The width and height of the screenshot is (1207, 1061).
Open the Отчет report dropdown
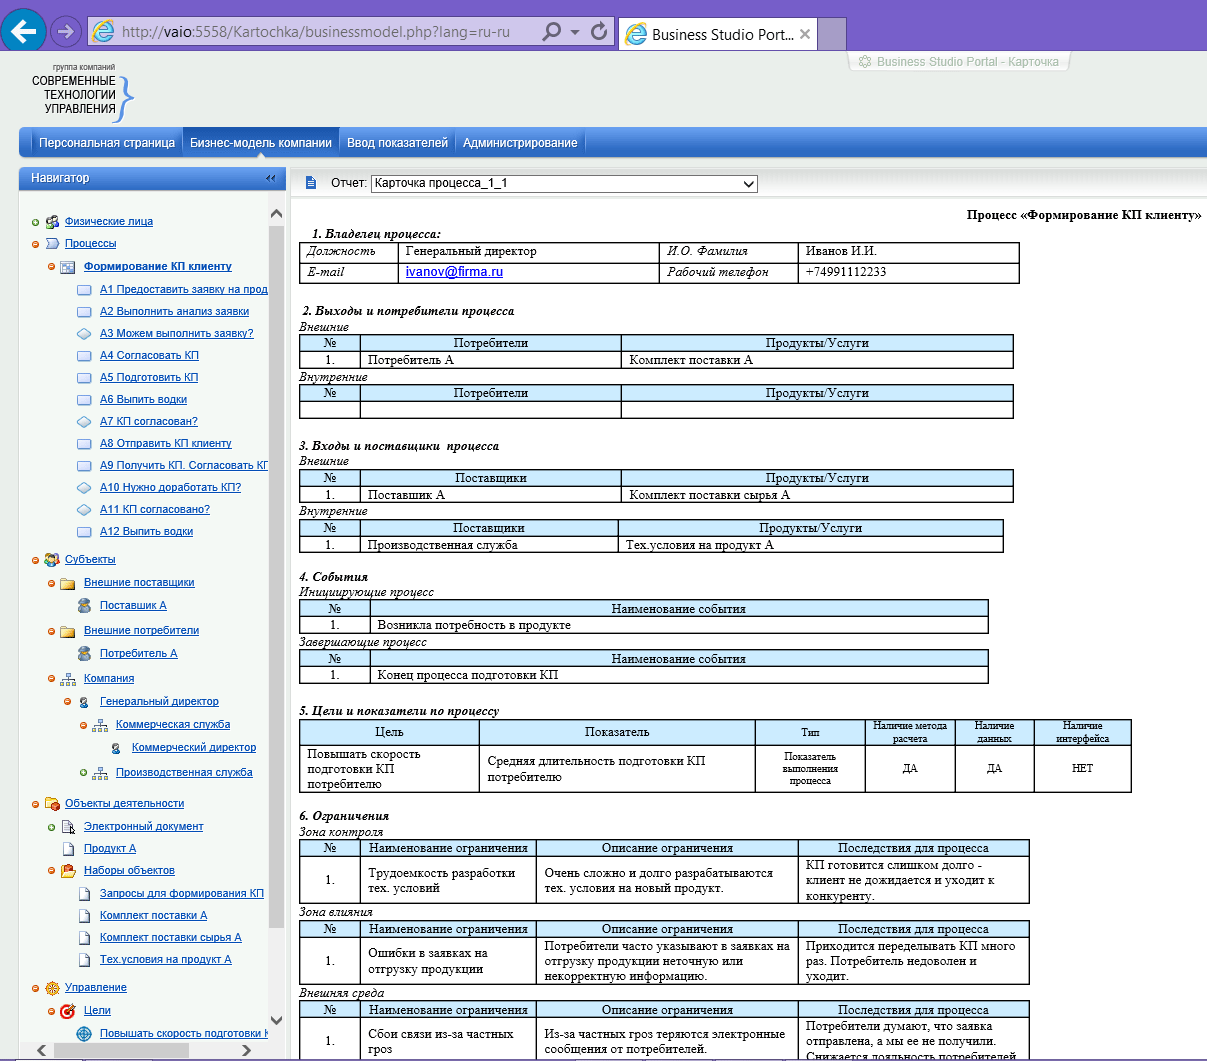tap(748, 184)
